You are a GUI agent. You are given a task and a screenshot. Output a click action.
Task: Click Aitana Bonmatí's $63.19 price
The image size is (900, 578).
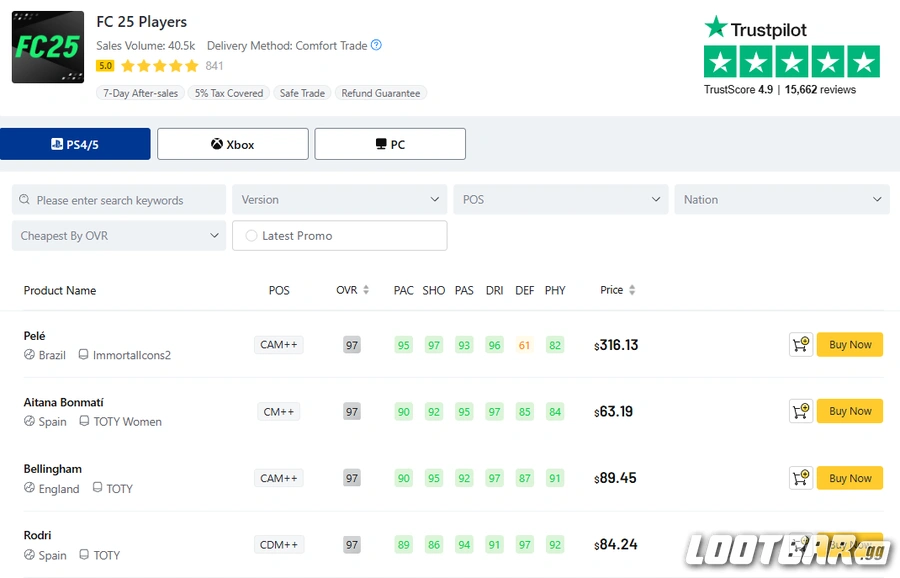(x=613, y=412)
